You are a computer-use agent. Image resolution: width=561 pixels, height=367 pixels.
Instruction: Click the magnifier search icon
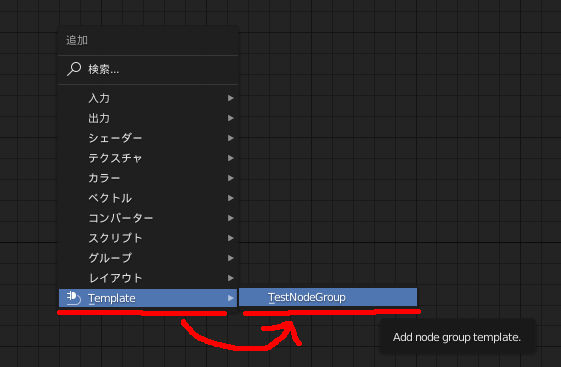pyautogui.click(x=74, y=69)
